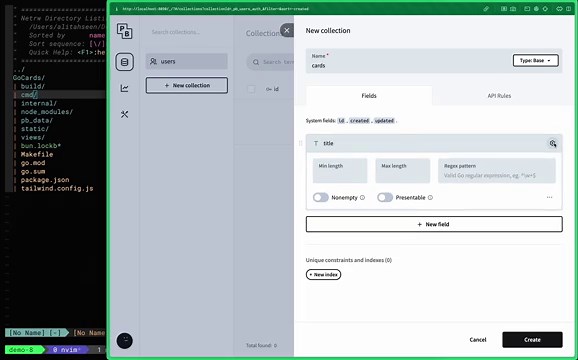The width and height of the screenshot is (578, 360).
Task: Click the 'Total found: 0' text
Action: [x=261, y=346]
